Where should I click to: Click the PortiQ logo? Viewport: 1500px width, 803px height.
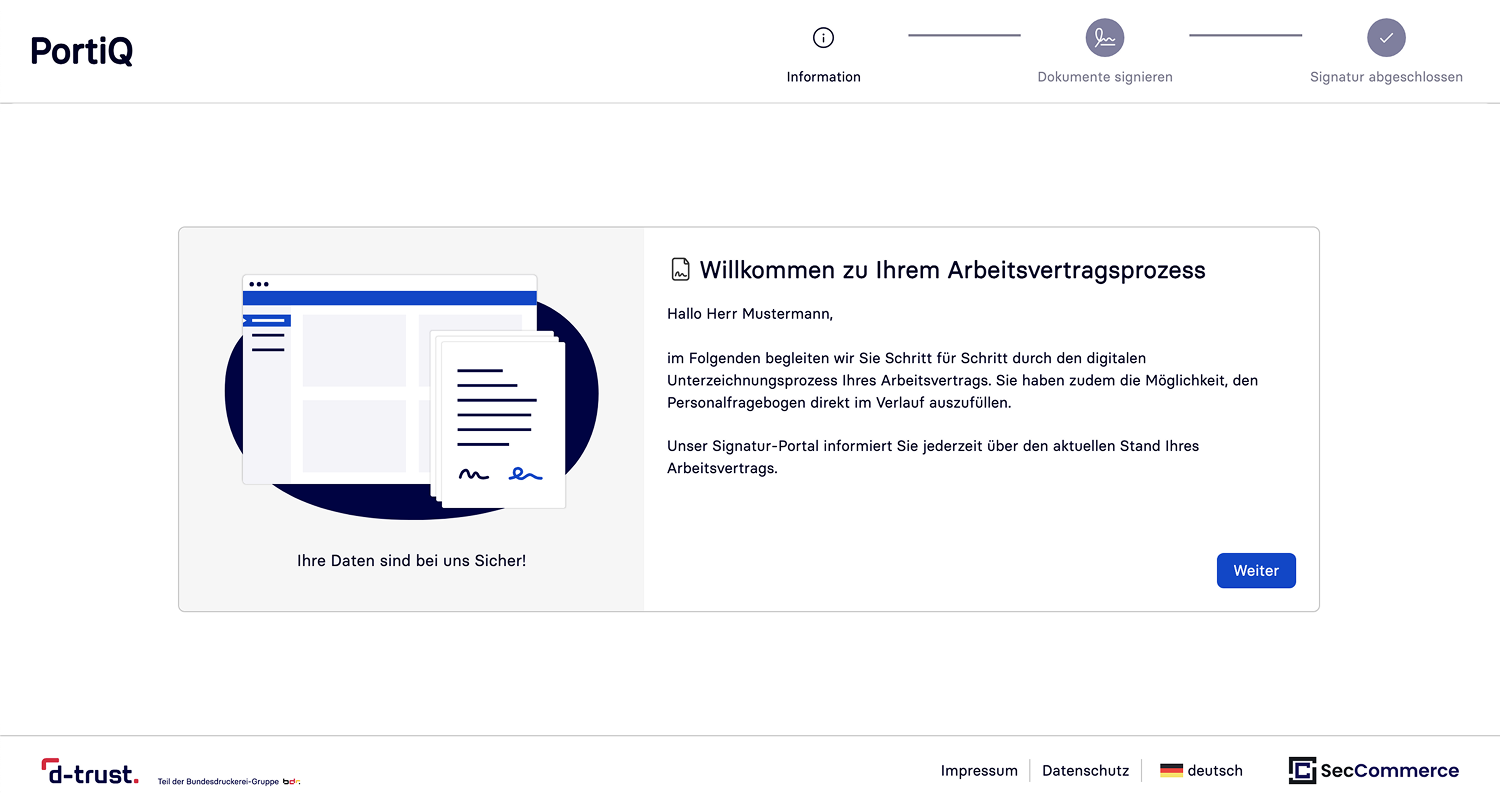click(82, 51)
